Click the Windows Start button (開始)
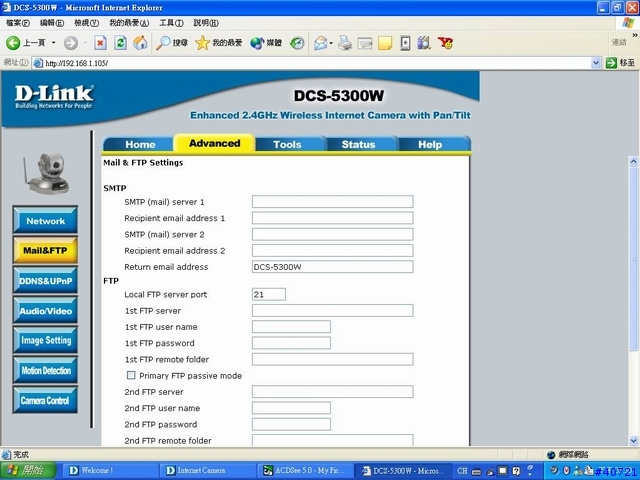The width and height of the screenshot is (640, 480). (x=28, y=471)
